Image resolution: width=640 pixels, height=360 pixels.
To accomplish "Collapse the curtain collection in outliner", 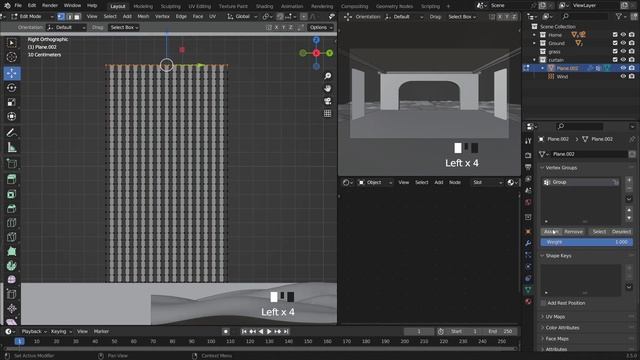I will 535,60.
